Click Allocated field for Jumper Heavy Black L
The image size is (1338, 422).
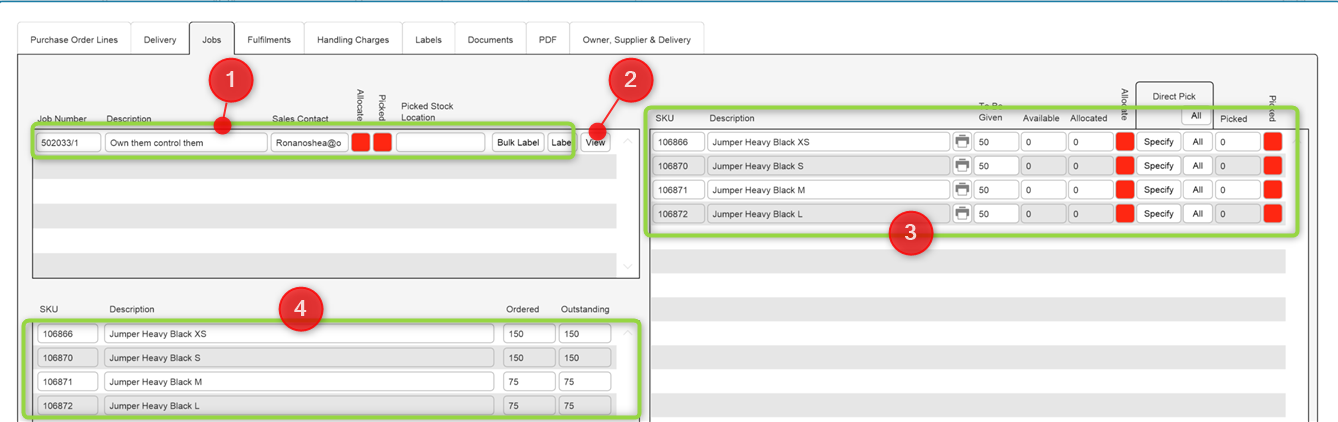pyautogui.click(x=1091, y=214)
